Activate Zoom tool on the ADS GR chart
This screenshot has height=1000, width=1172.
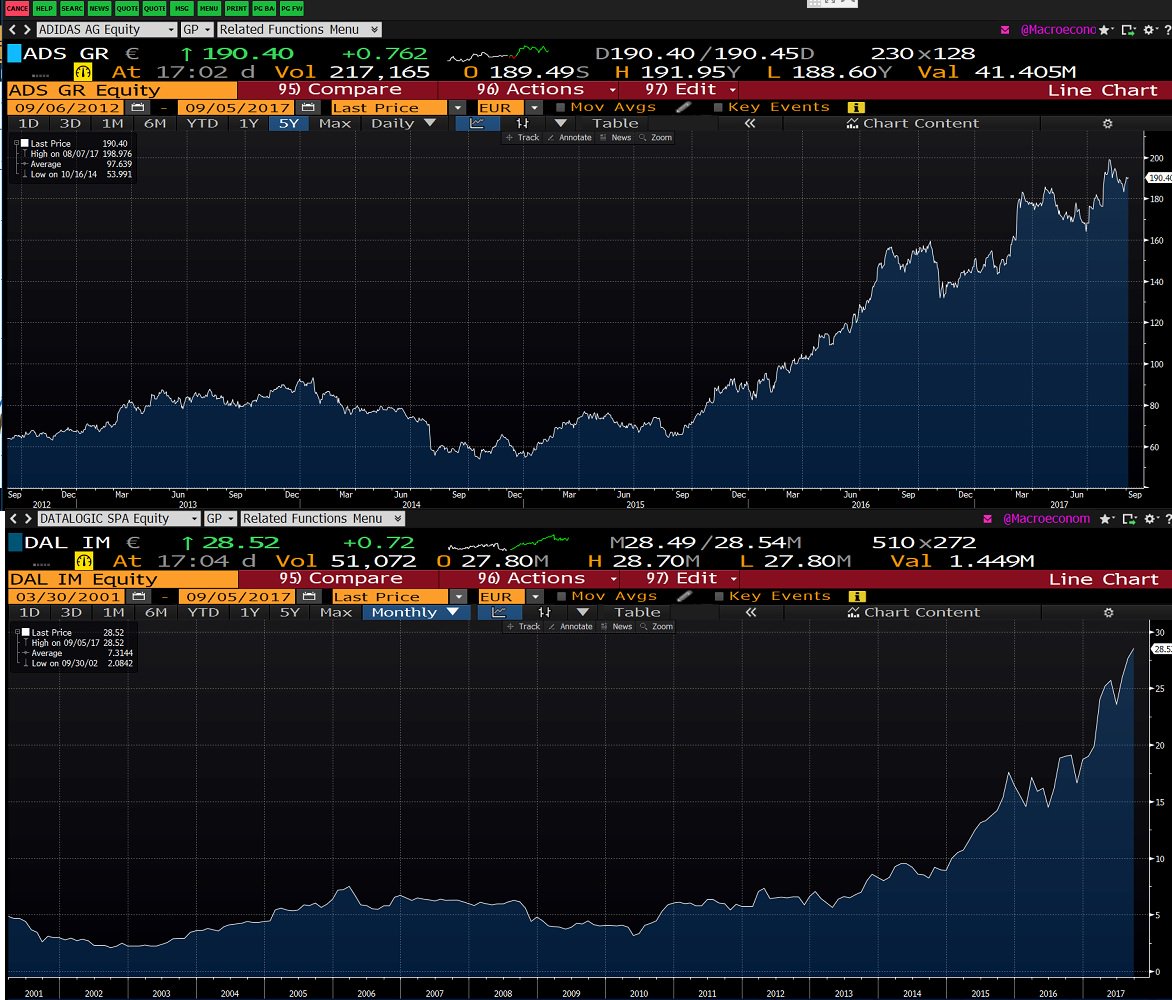click(656, 138)
